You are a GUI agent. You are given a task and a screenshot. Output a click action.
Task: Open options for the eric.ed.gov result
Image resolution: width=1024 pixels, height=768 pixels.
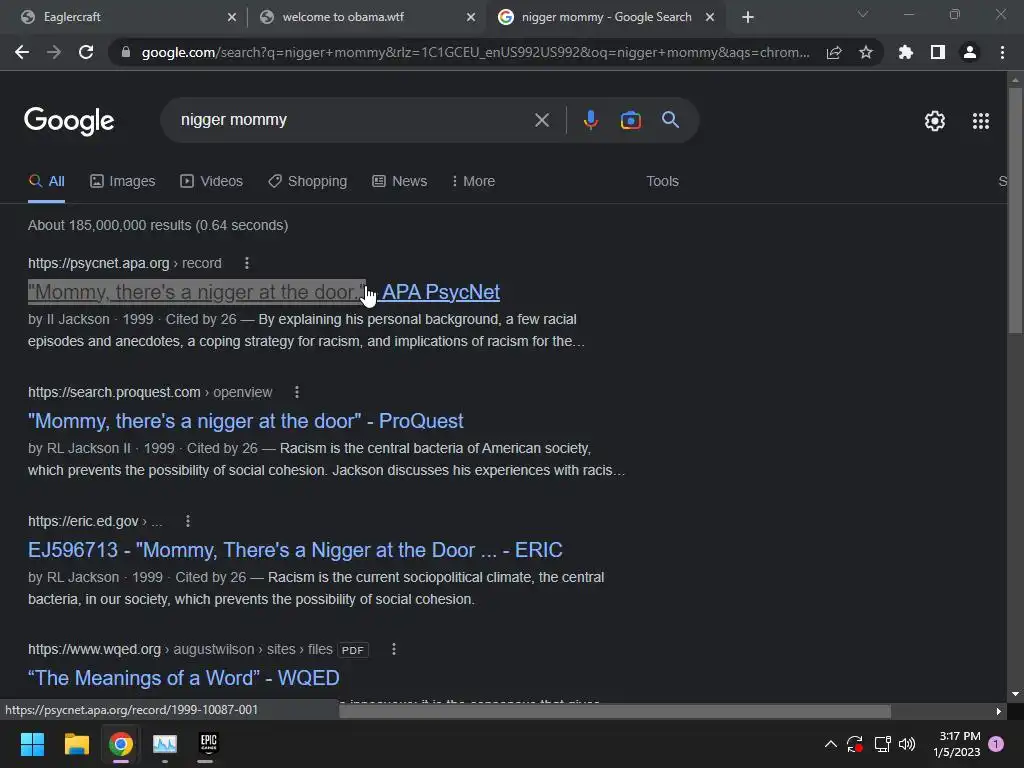click(x=187, y=521)
